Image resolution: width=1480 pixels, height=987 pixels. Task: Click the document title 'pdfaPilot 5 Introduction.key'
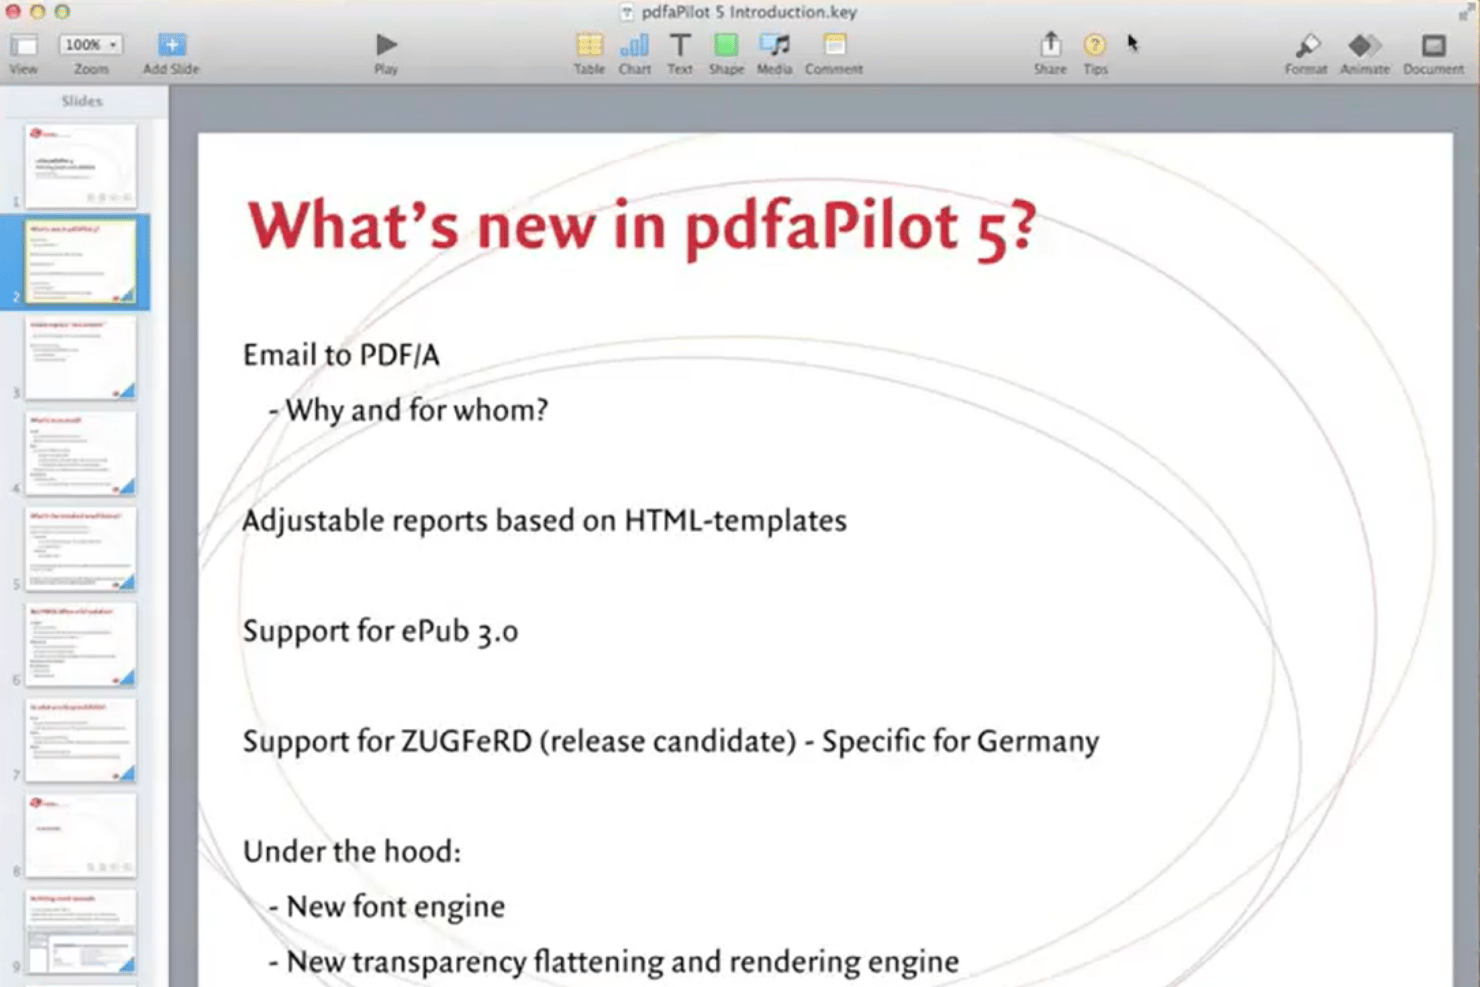coord(749,12)
